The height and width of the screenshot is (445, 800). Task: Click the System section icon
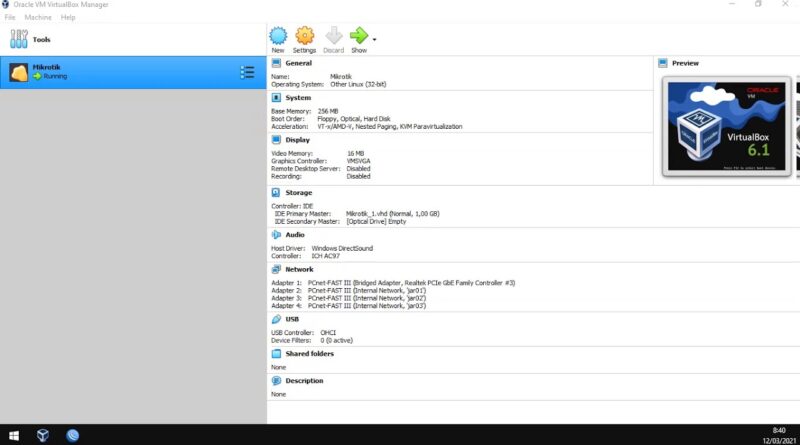coord(276,97)
